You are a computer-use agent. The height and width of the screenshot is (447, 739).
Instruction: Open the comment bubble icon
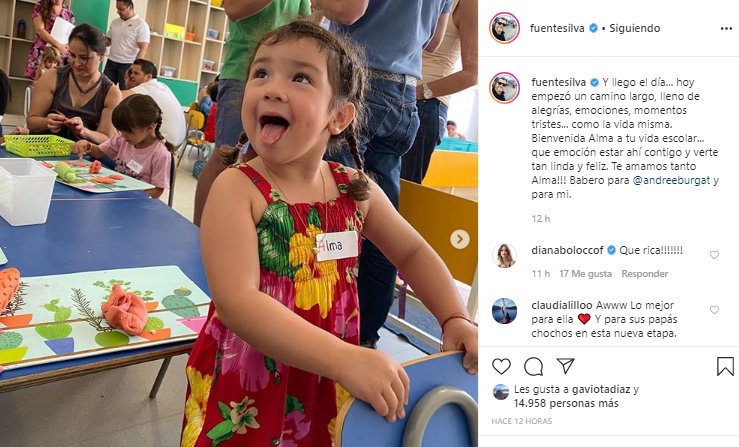[x=534, y=366]
